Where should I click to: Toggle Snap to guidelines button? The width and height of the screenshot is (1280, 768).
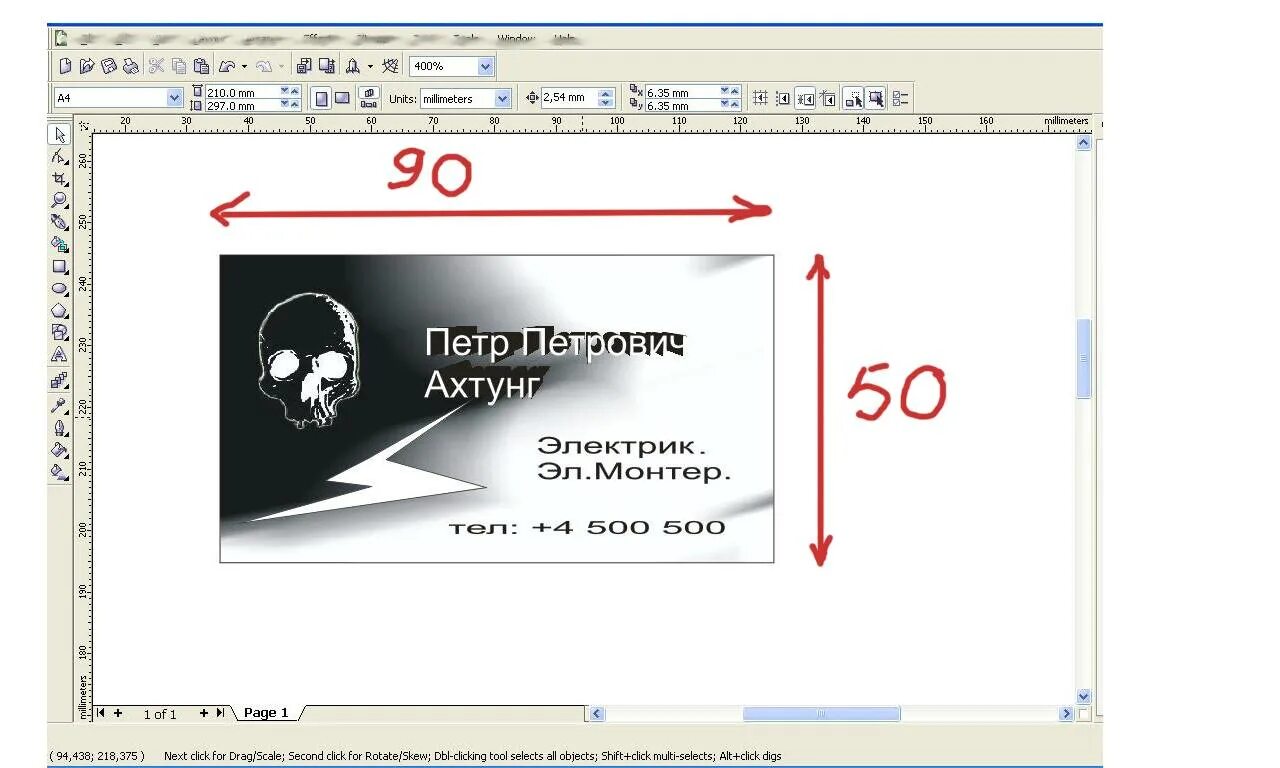point(783,98)
